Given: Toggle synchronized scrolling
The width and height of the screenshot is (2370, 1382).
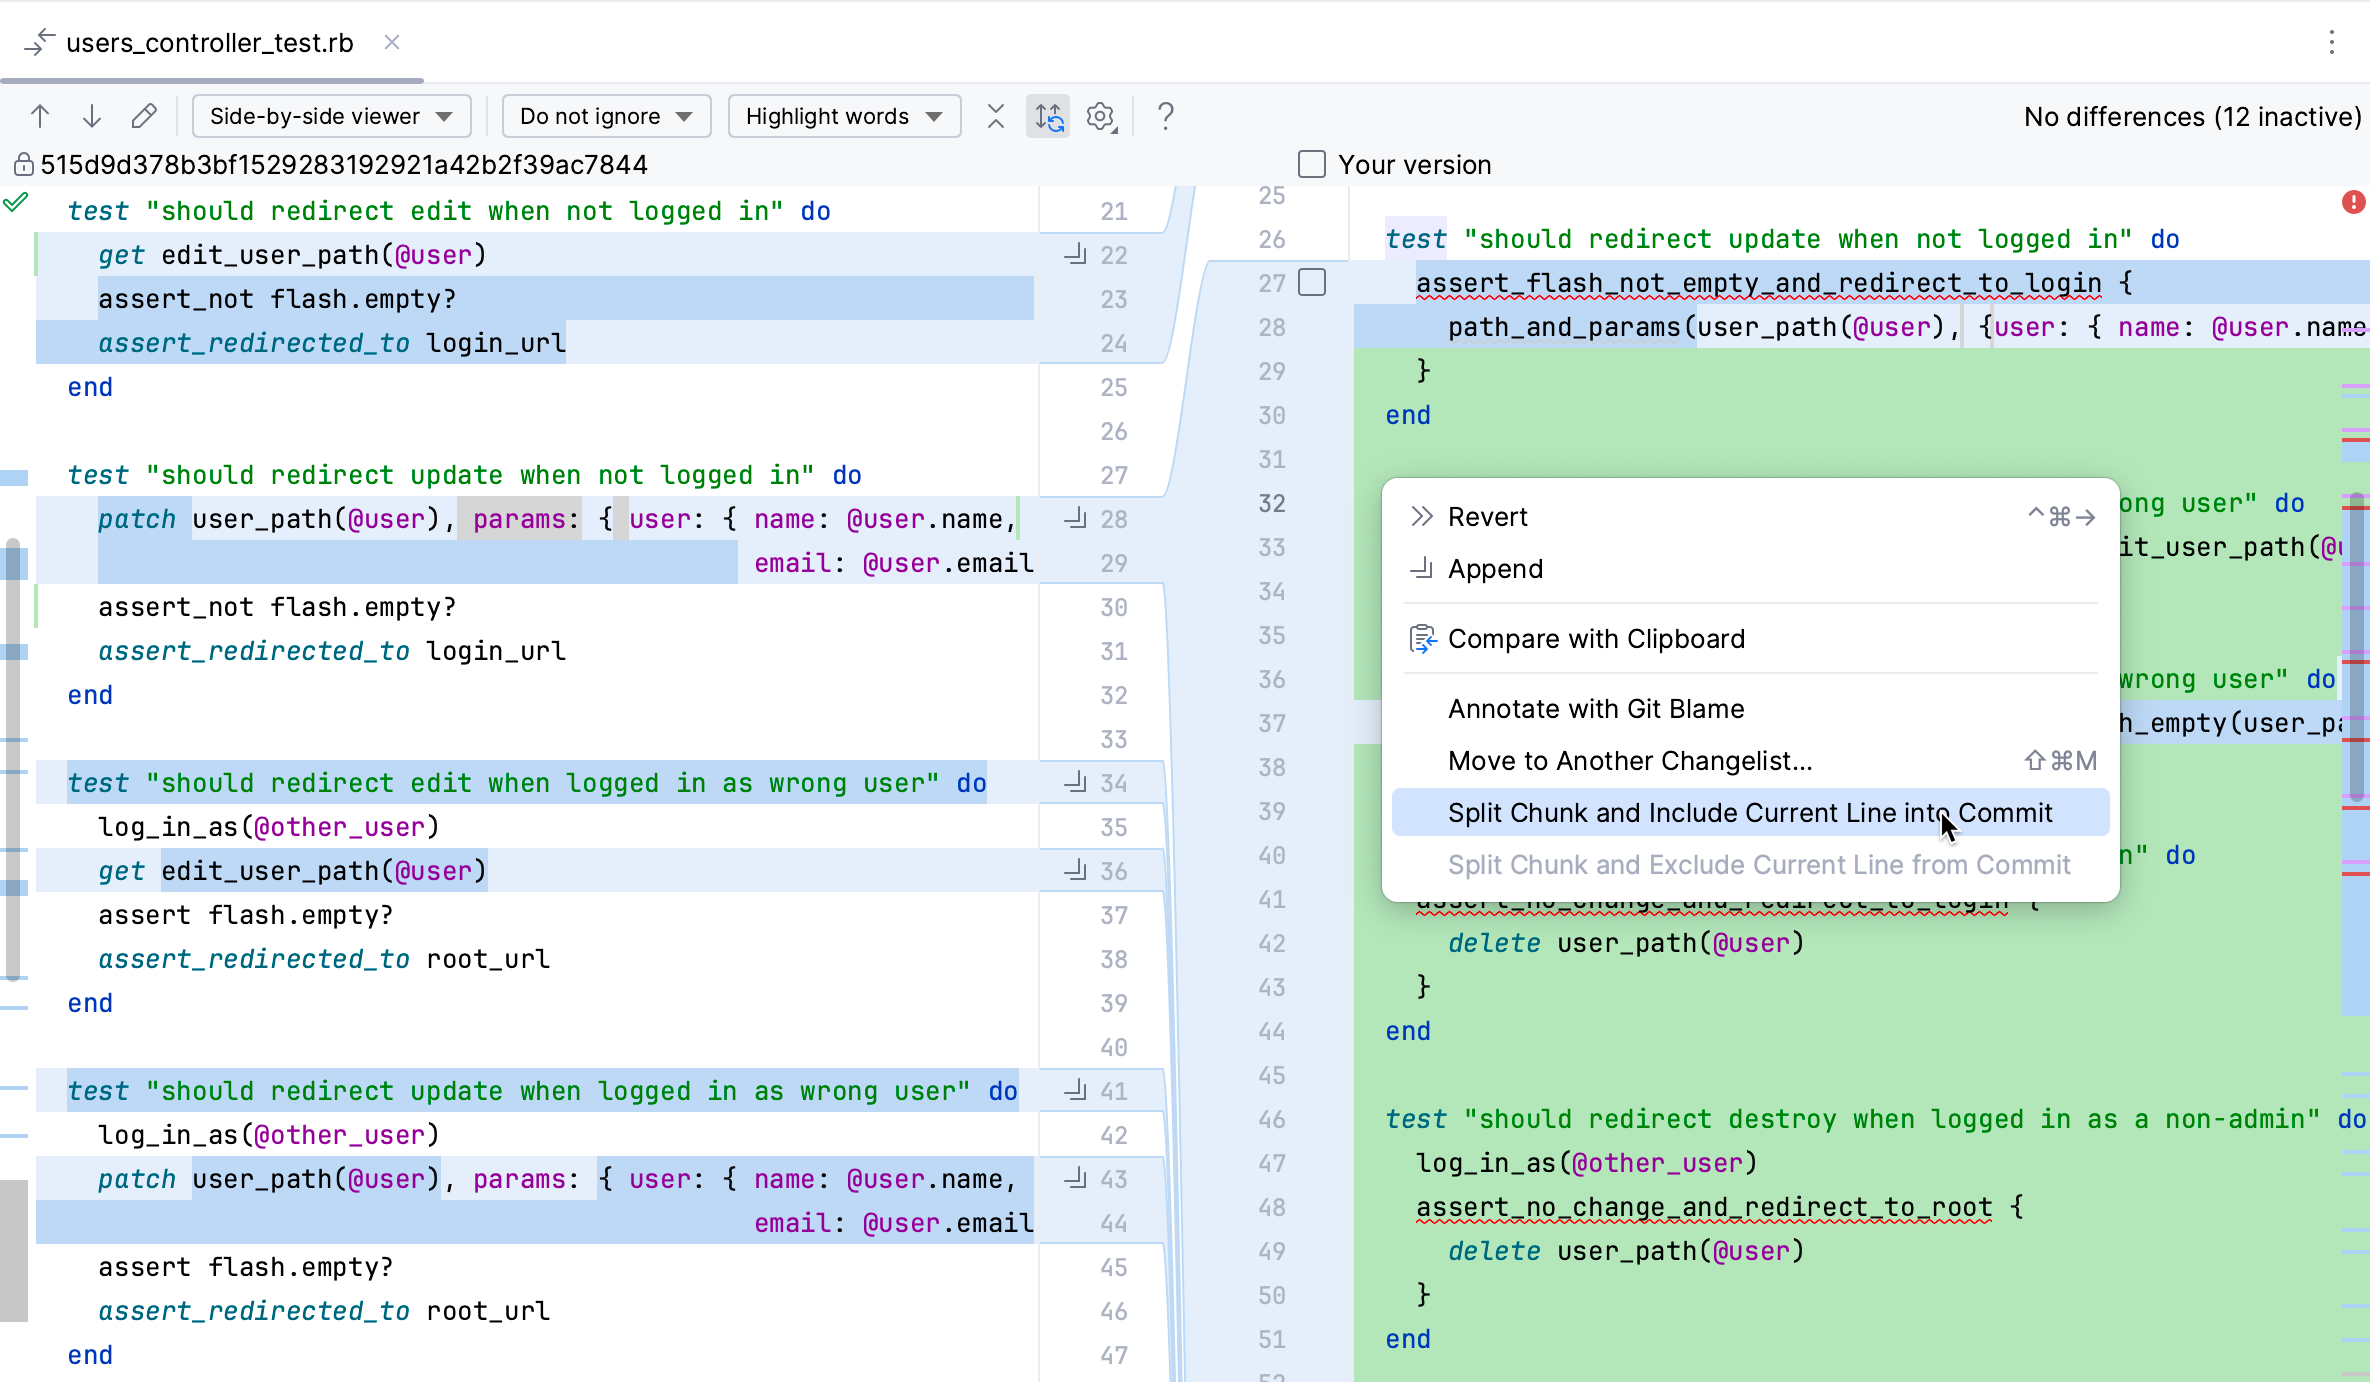Looking at the screenshot, I should tap(1048, 116).
